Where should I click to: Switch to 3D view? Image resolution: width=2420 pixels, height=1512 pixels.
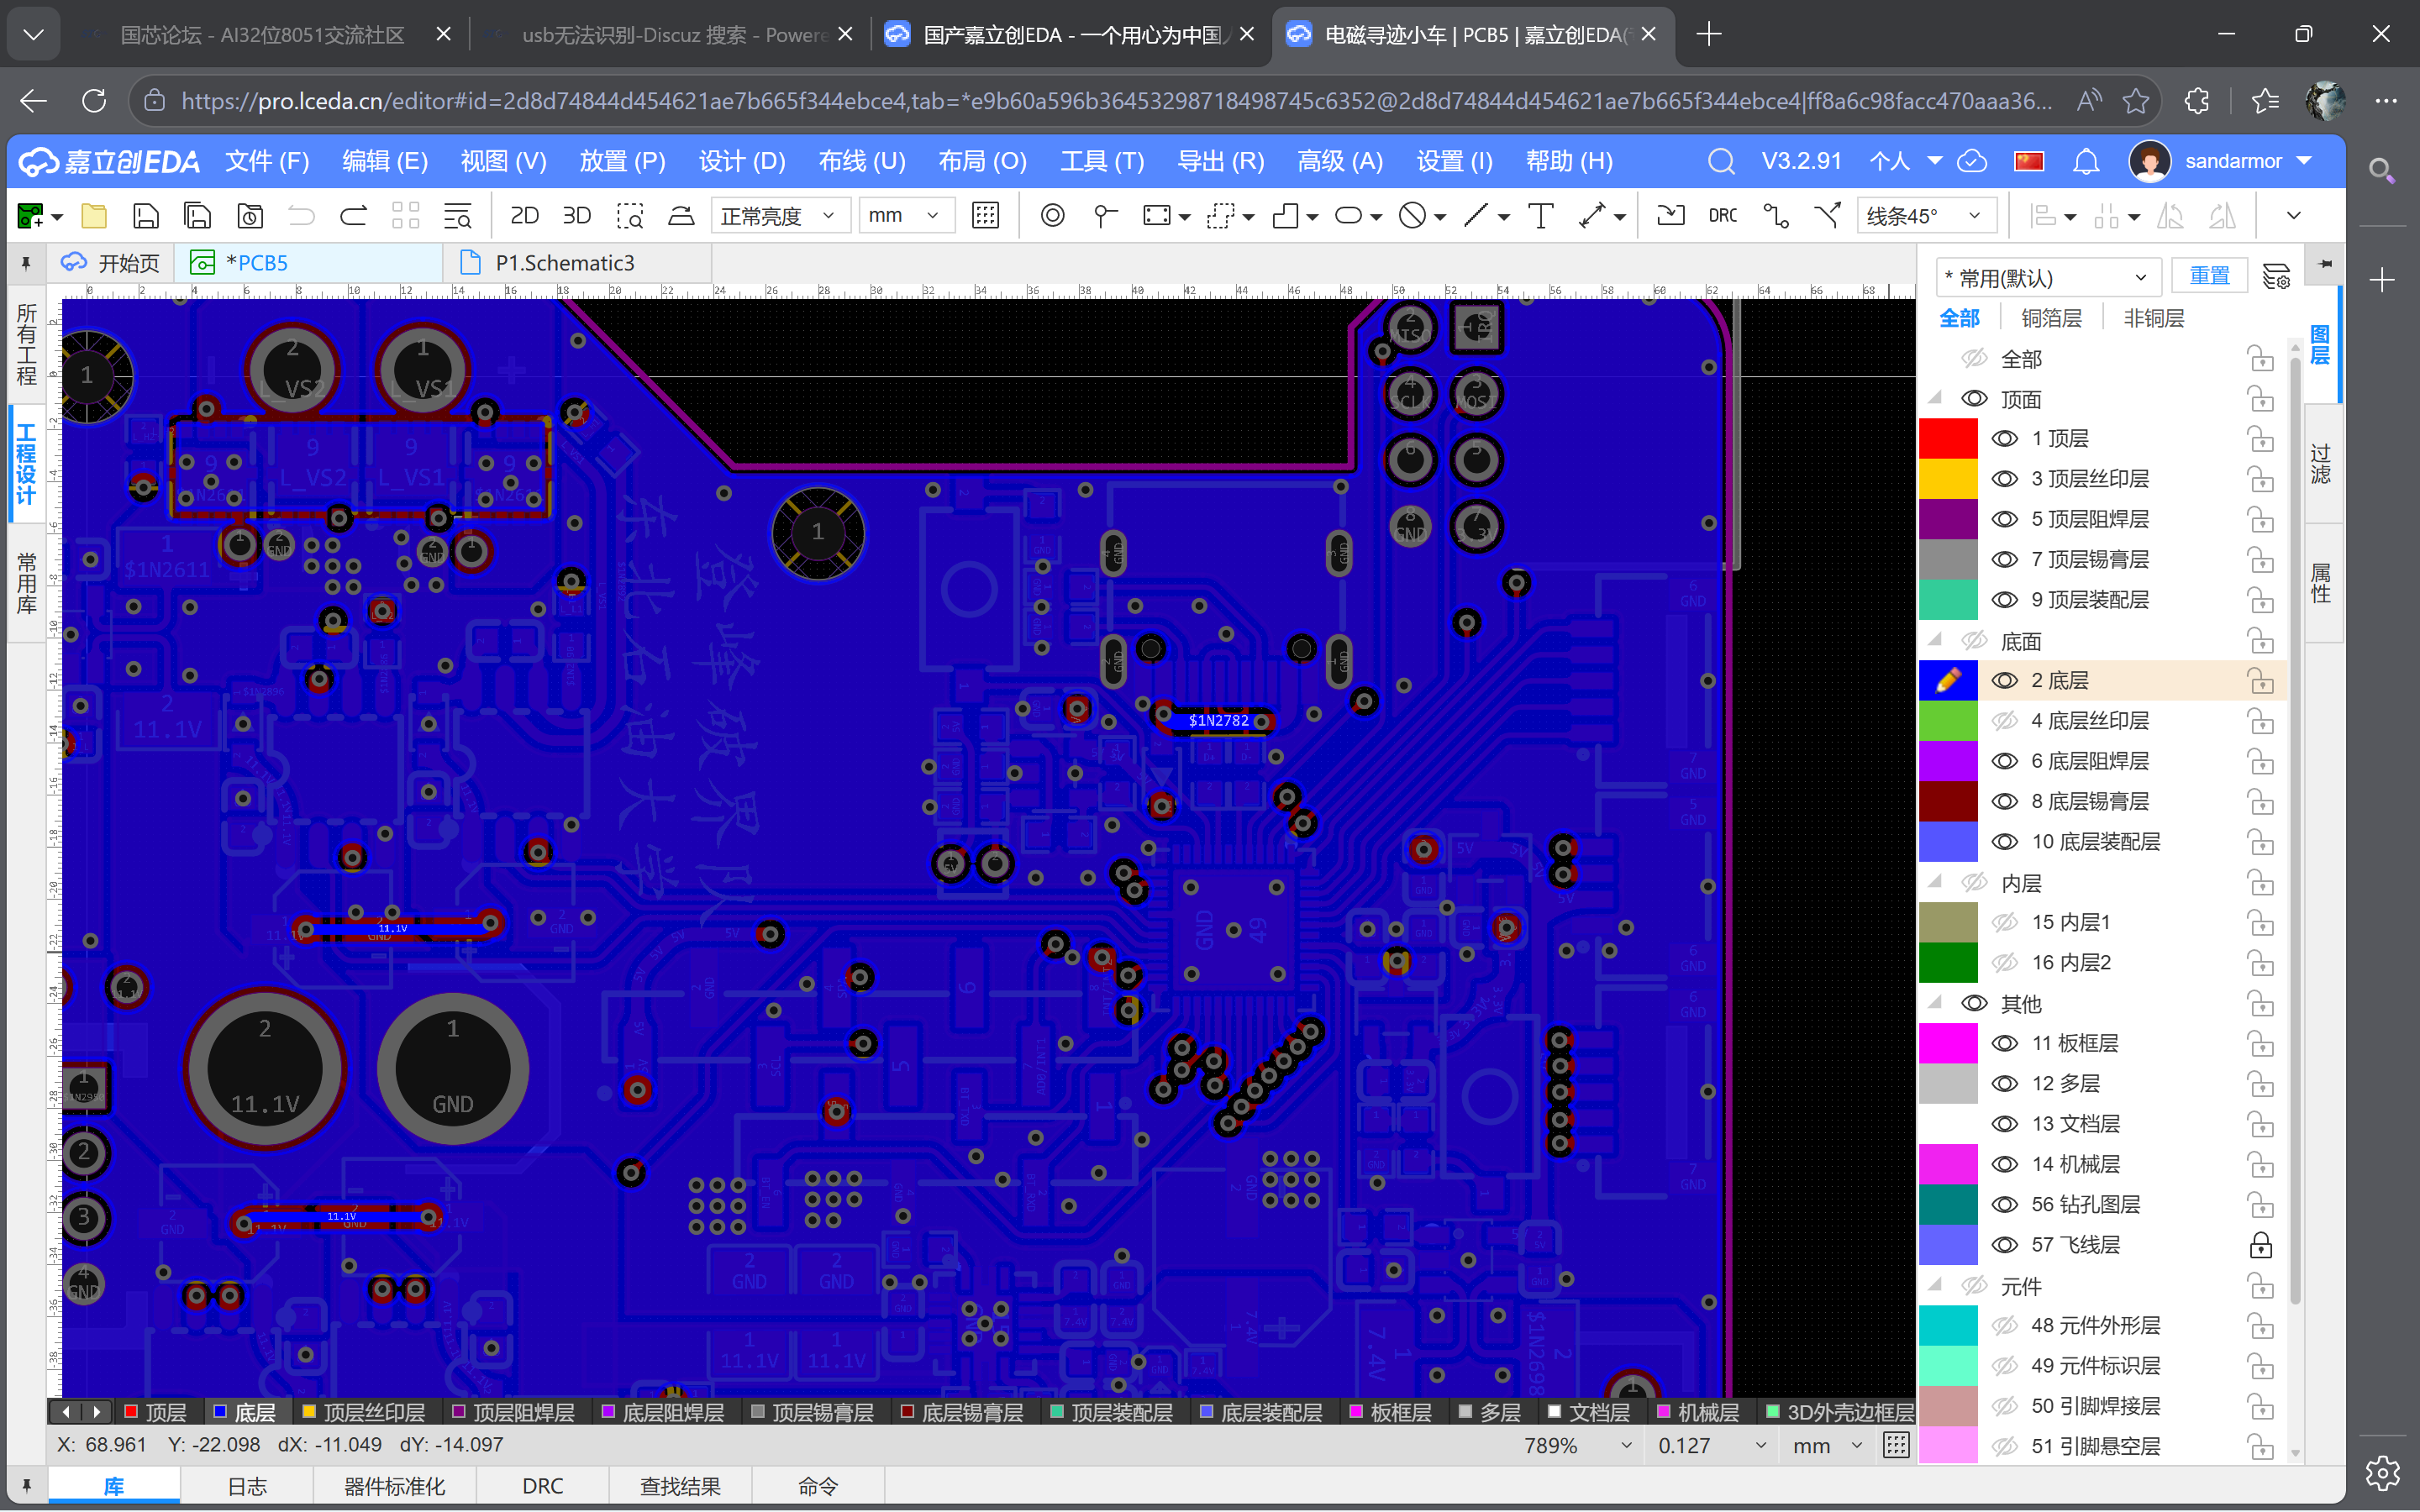[x=576, y=215]
